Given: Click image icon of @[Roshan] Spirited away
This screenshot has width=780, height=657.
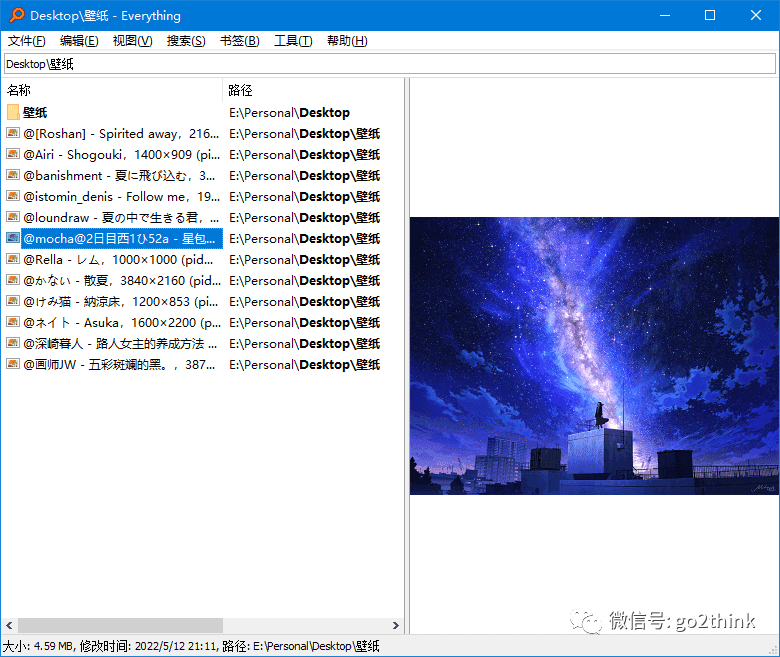Looking at the screenshot, I should (x=13, y=133).
